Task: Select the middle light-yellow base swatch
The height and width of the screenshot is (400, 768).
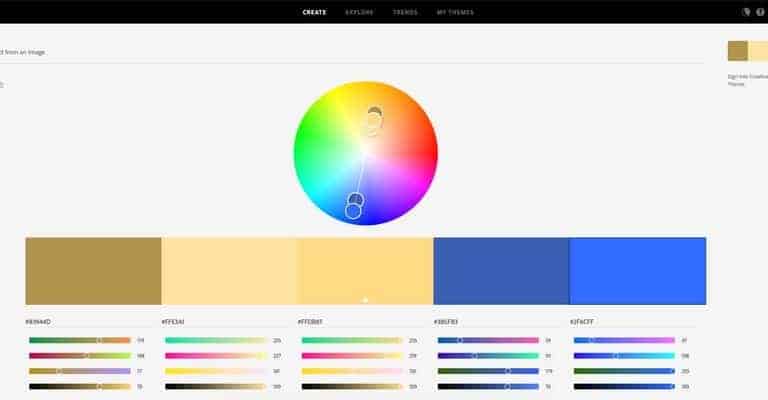Action: [365, 271]
